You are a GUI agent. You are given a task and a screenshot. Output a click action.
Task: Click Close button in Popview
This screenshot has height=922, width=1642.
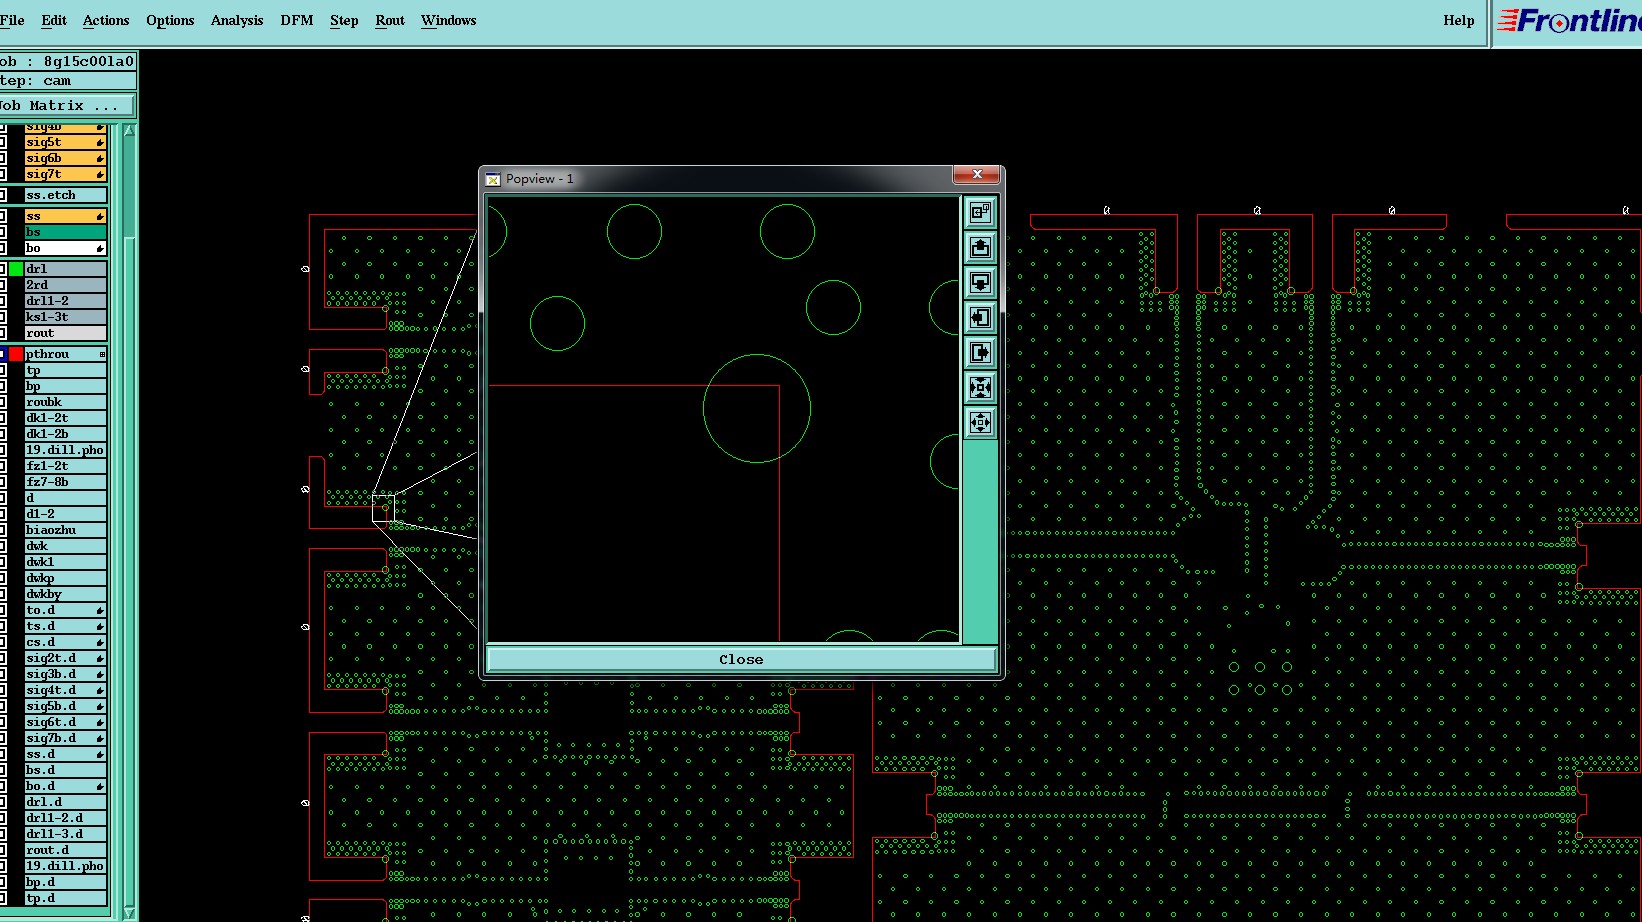(x=741, y=659)
